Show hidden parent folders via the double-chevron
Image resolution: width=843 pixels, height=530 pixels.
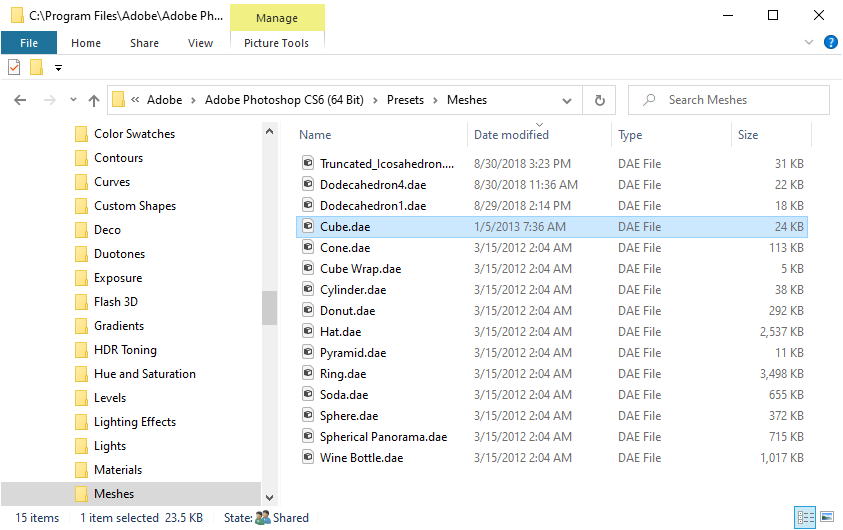[x=135, y=100]
